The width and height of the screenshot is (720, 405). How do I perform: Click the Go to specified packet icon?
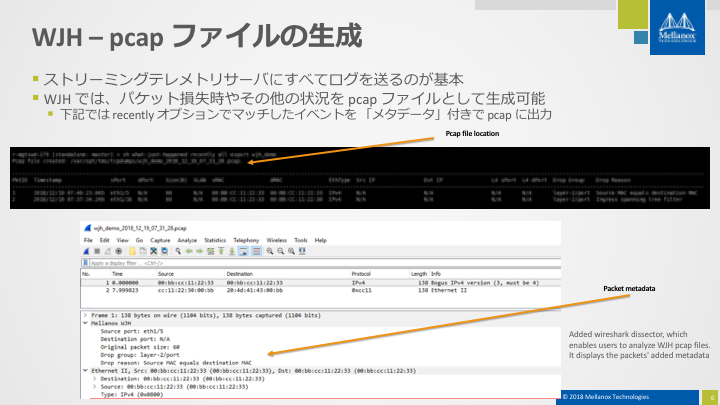pyautogui.click(x=210, y=251)
